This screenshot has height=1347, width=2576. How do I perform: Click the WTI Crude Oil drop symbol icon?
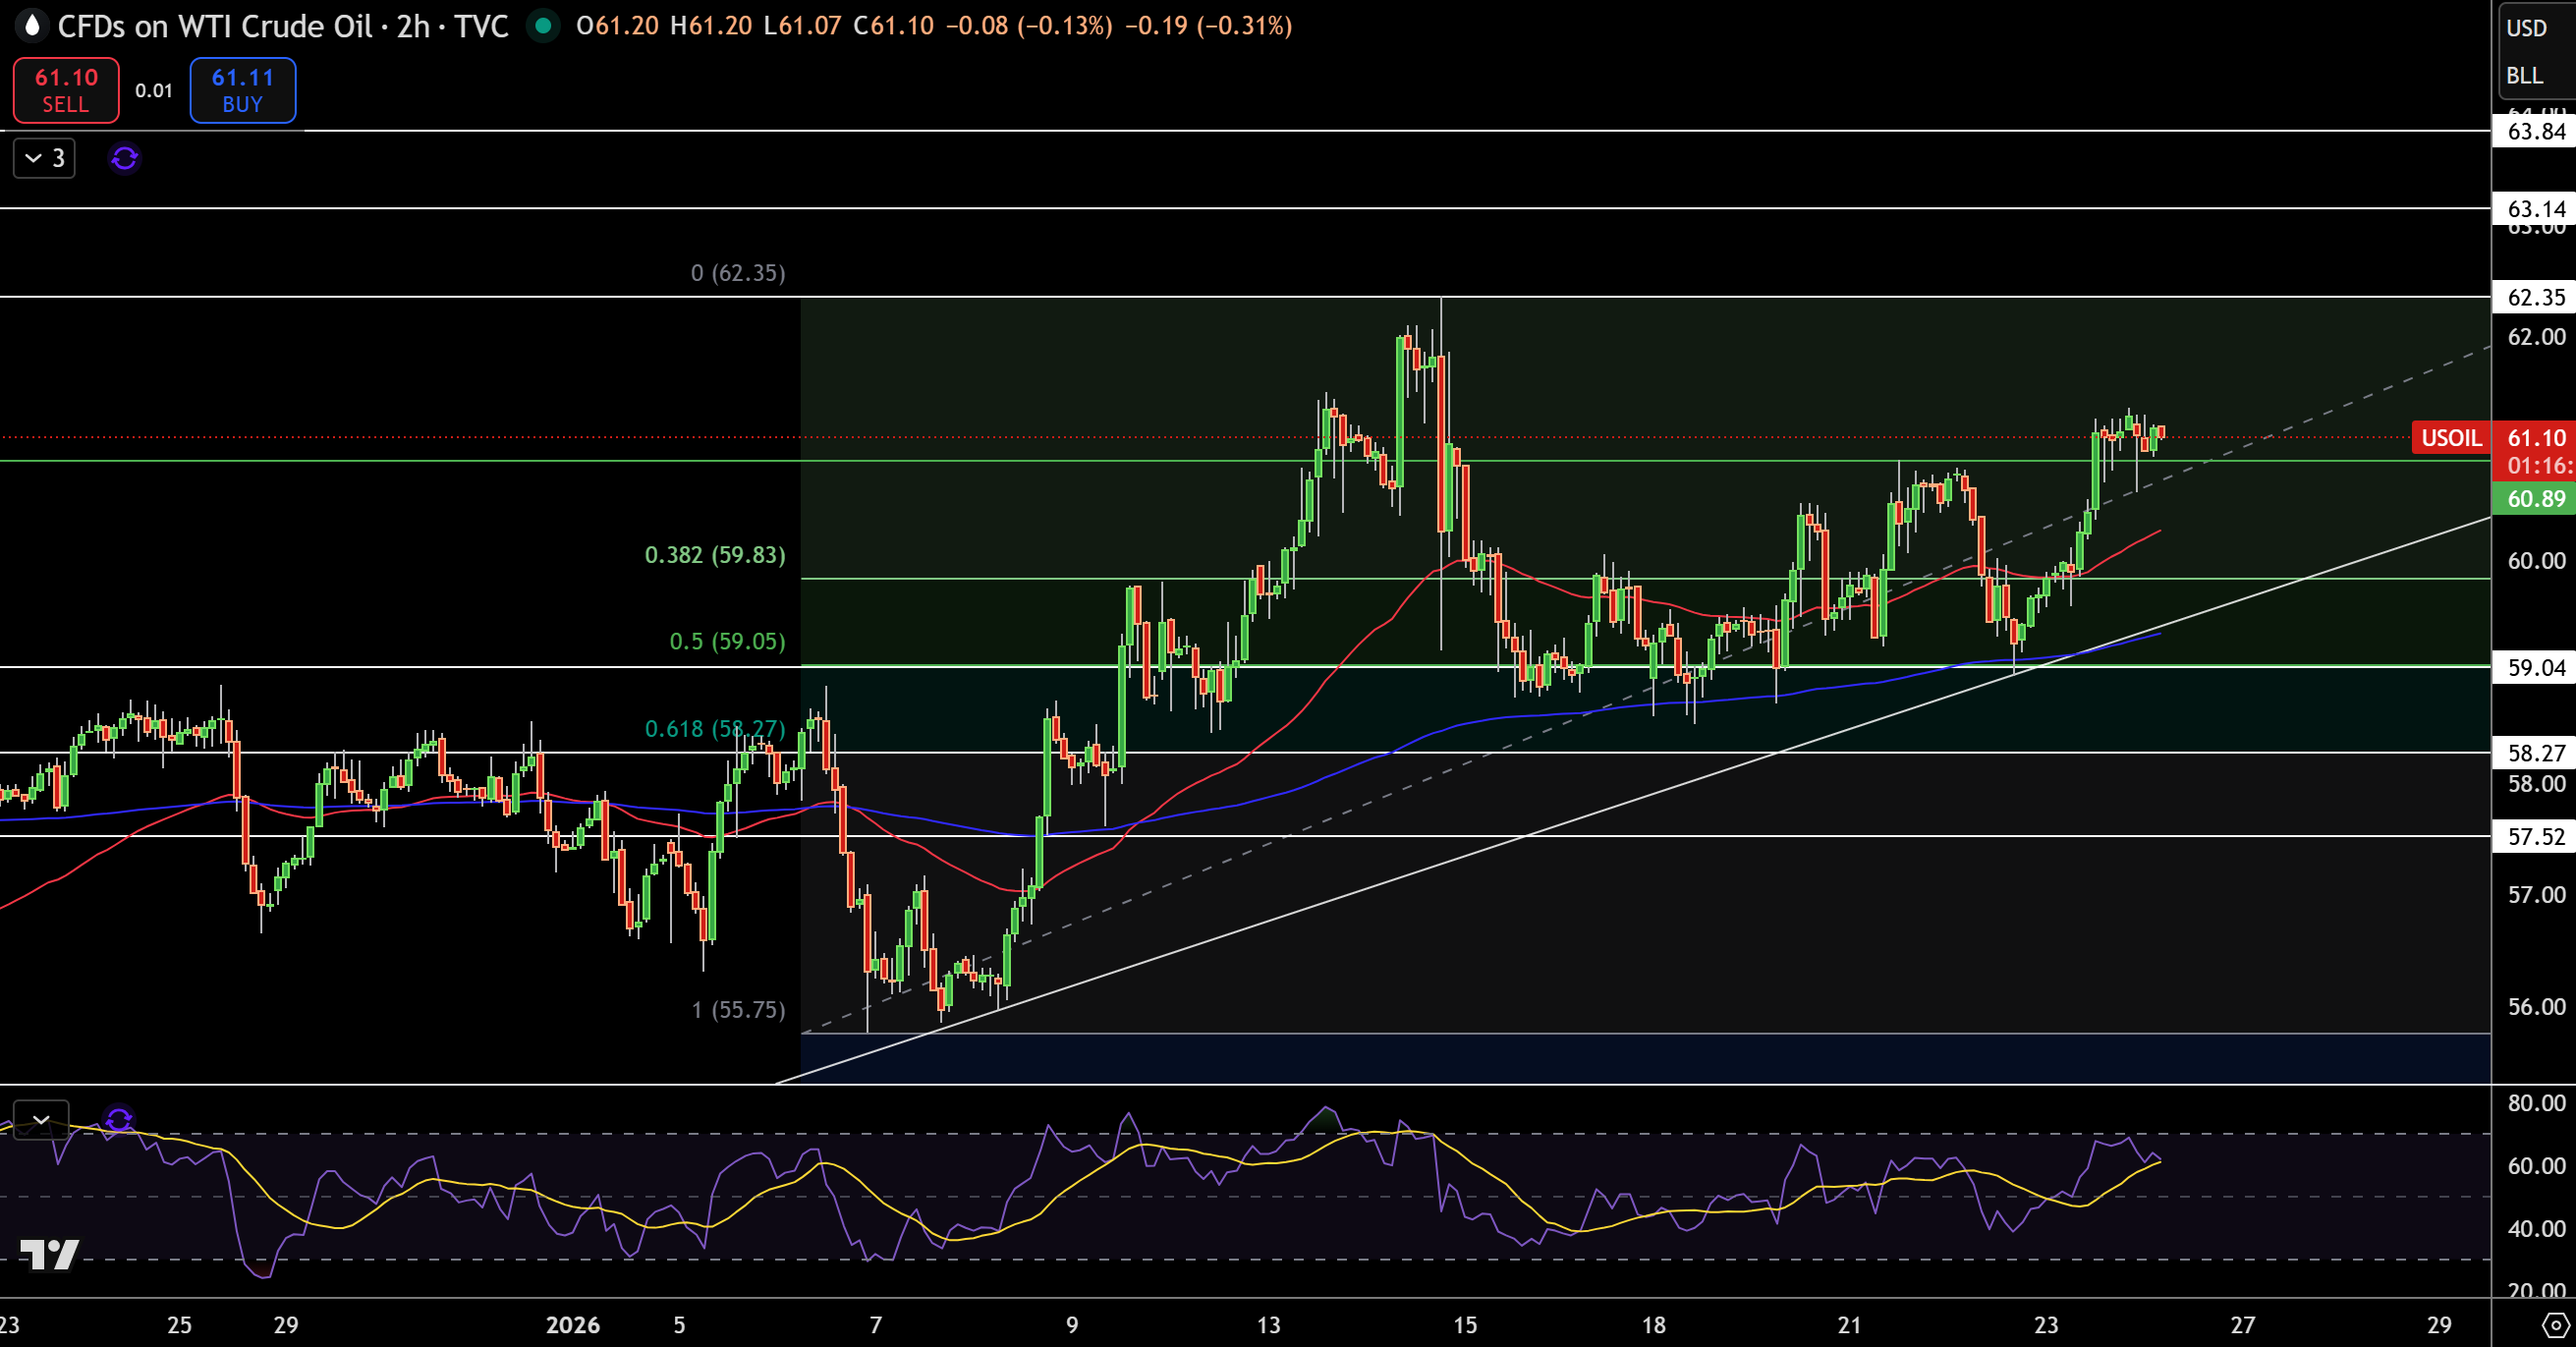coord(32,26)
